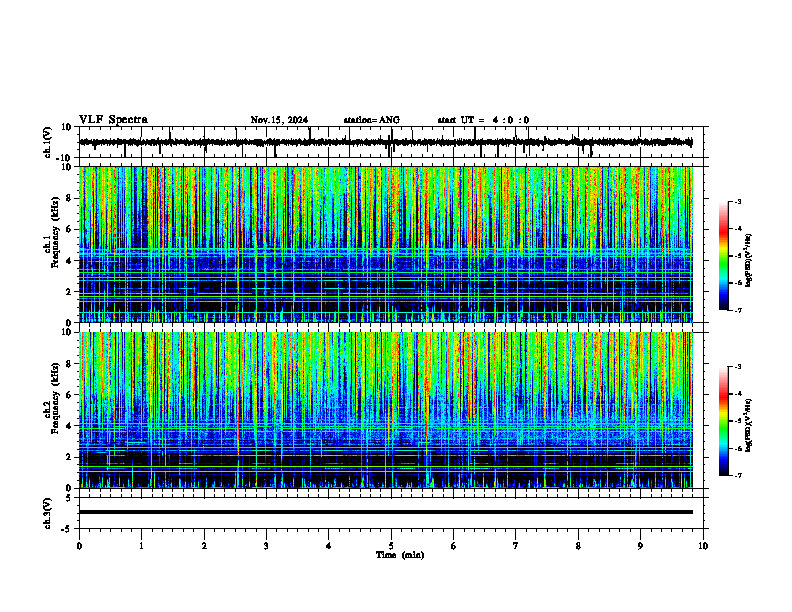The image size is (792, 612).
Task: Click time-axis tick label "9"
Action: click(x=640, y=546)
